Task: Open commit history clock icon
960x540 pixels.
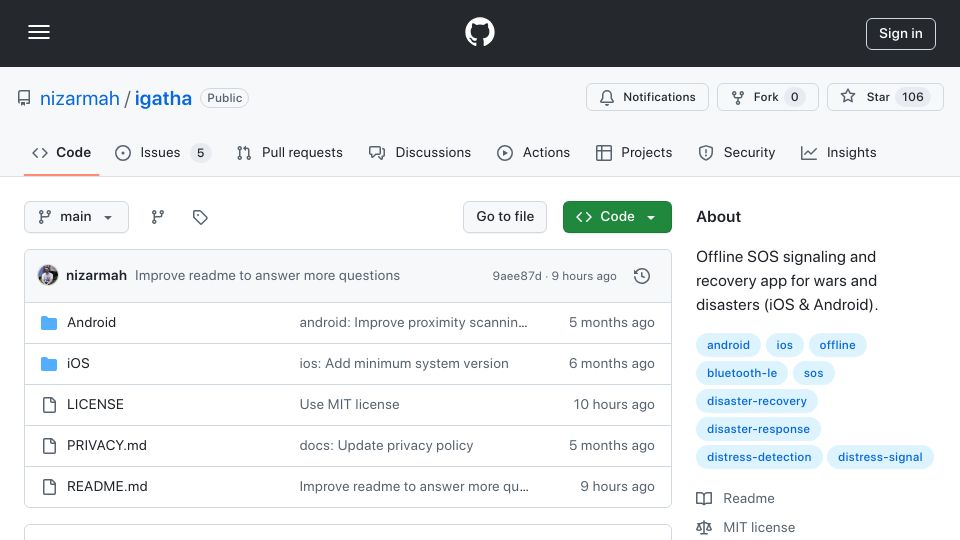Action: (x=642, y=276)
